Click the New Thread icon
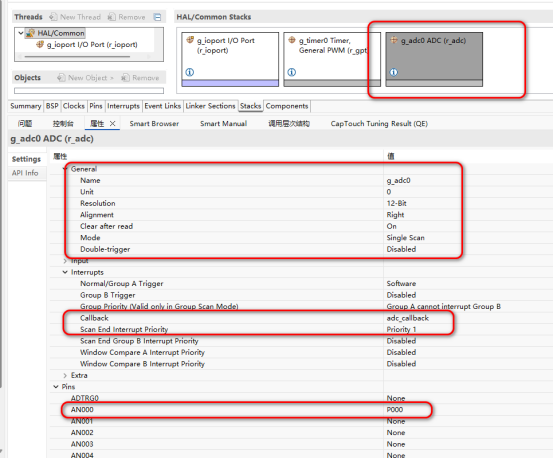Screen dimensions: 553x458 click(x=53, y=17)
